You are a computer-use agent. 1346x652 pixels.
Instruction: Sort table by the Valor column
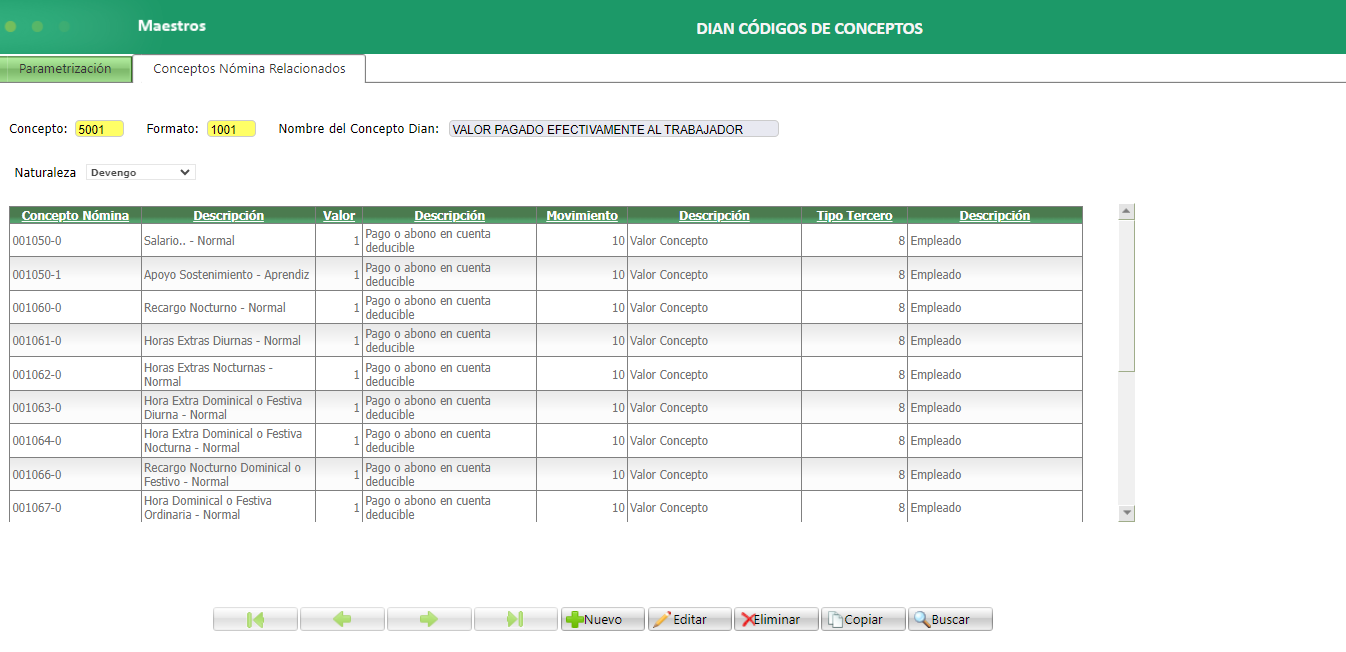[338, 215]
